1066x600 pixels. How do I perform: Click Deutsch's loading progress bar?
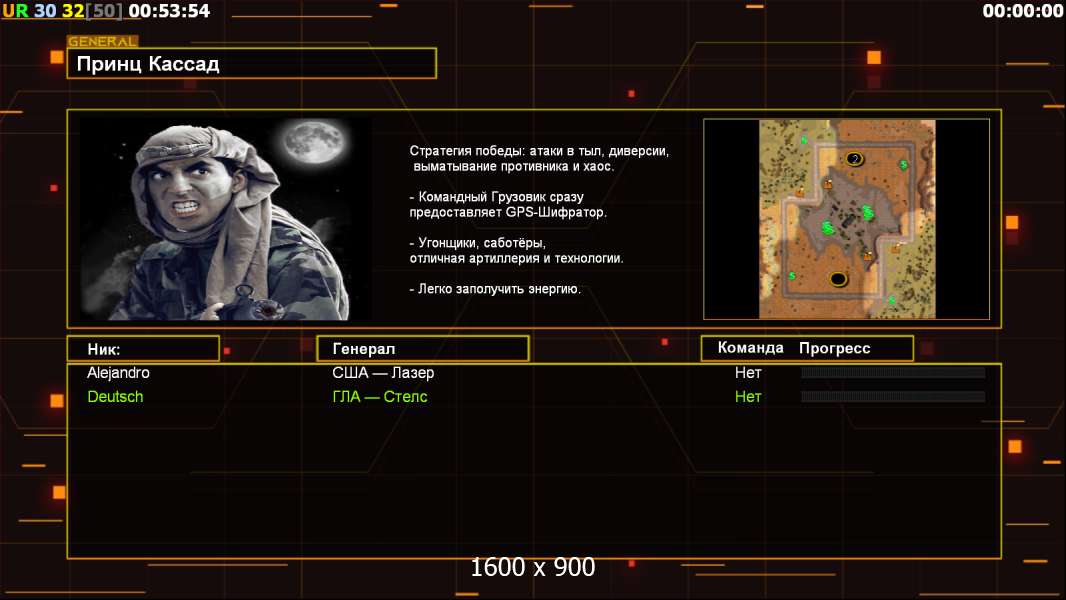(893, 396)
